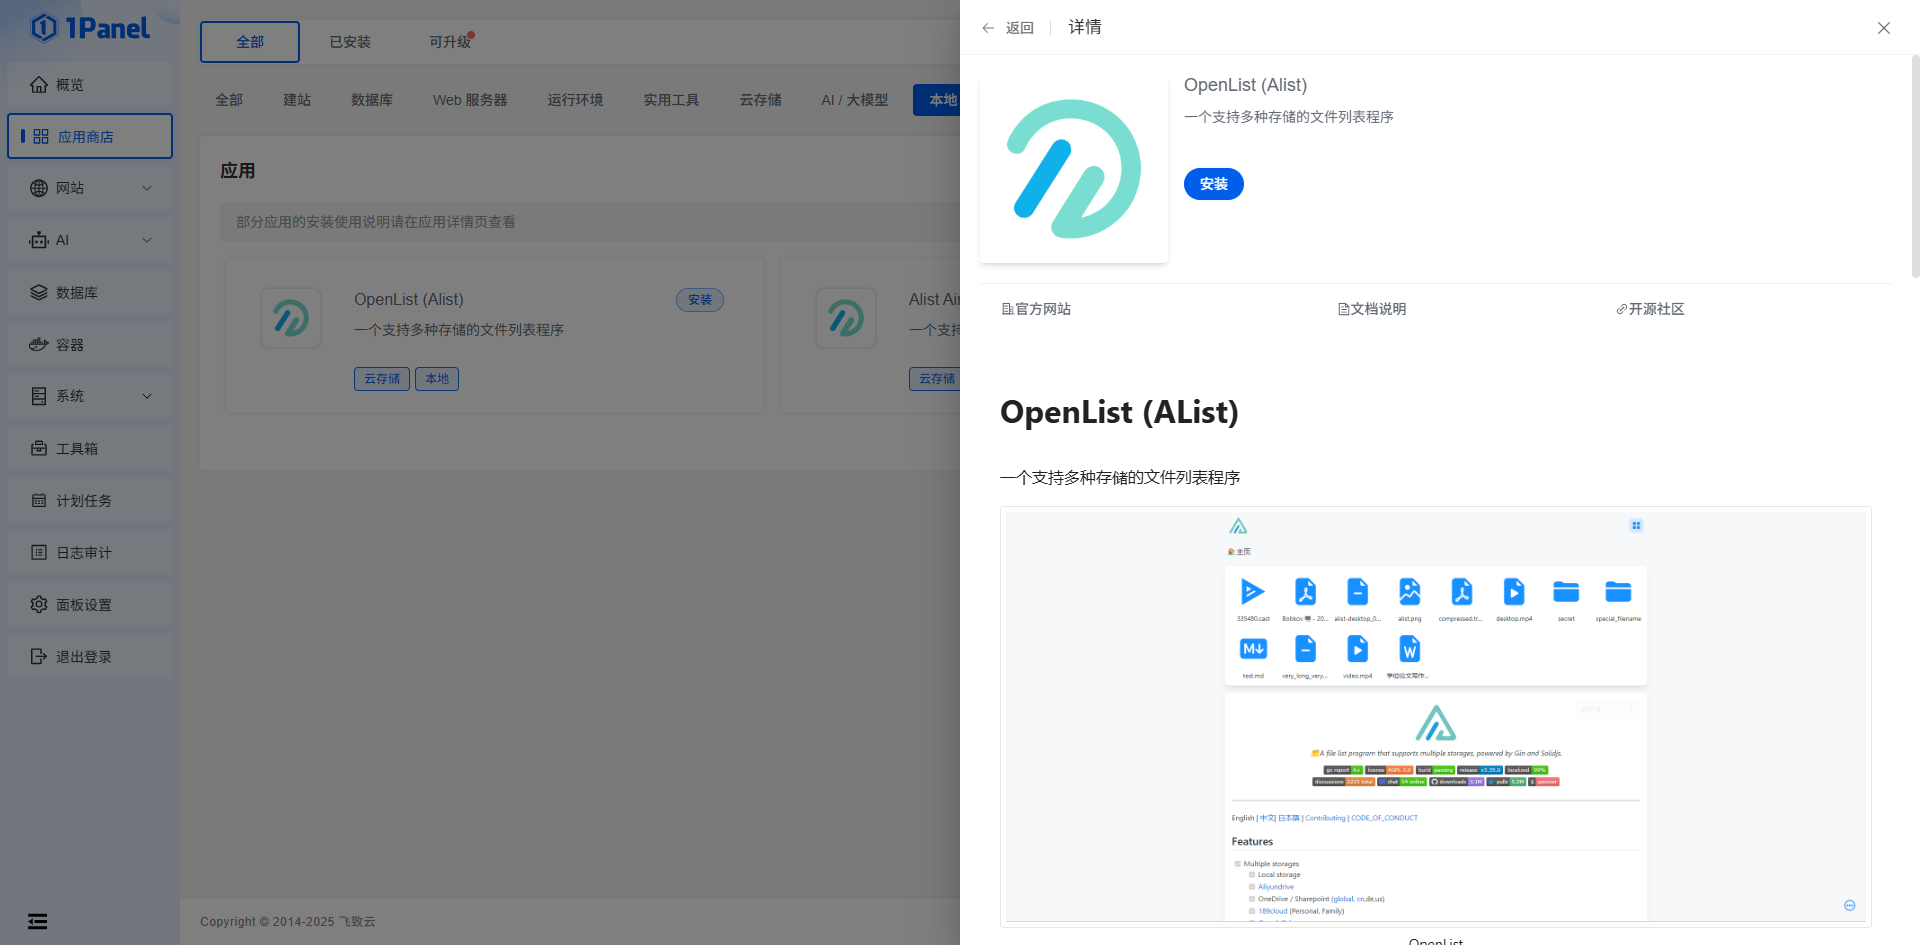This screenshot has height=945, width=1920.
Task: Click the OpenList screenshot preview image
Action: pyautogui.click(x=1436, y=717)
